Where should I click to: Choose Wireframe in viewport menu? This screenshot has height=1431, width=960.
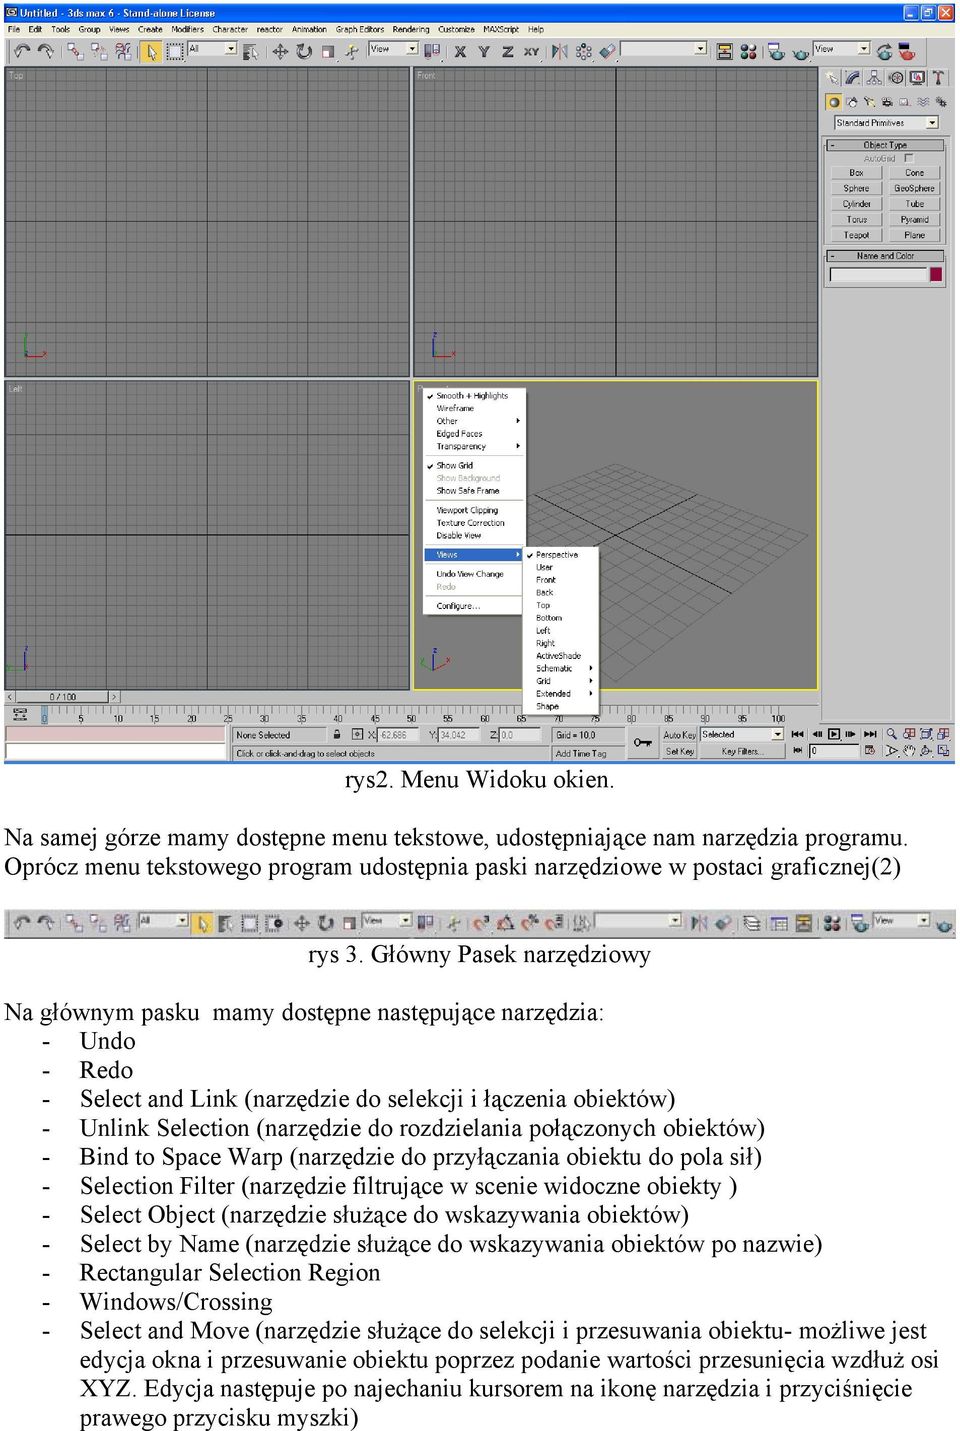(455, 409)
